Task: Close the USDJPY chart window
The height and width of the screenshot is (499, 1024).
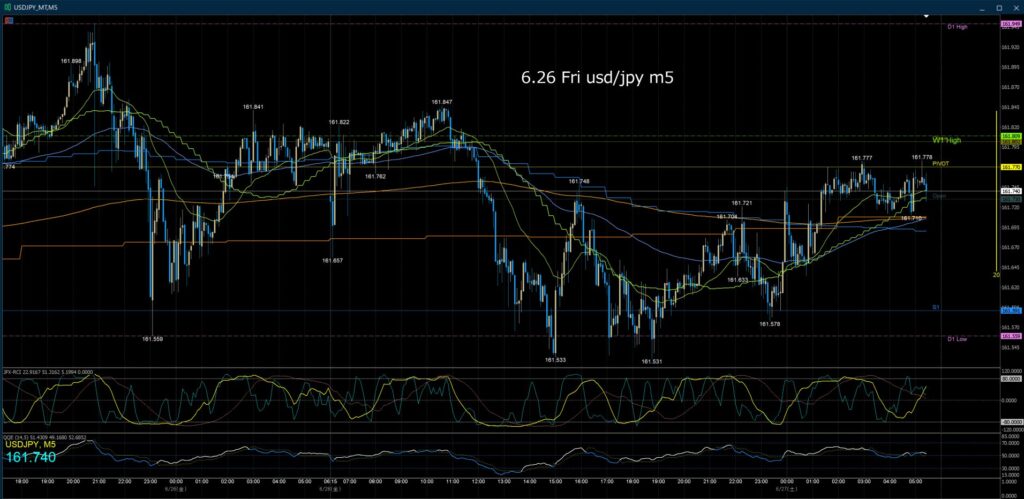Action: [x=1016, y=7]
